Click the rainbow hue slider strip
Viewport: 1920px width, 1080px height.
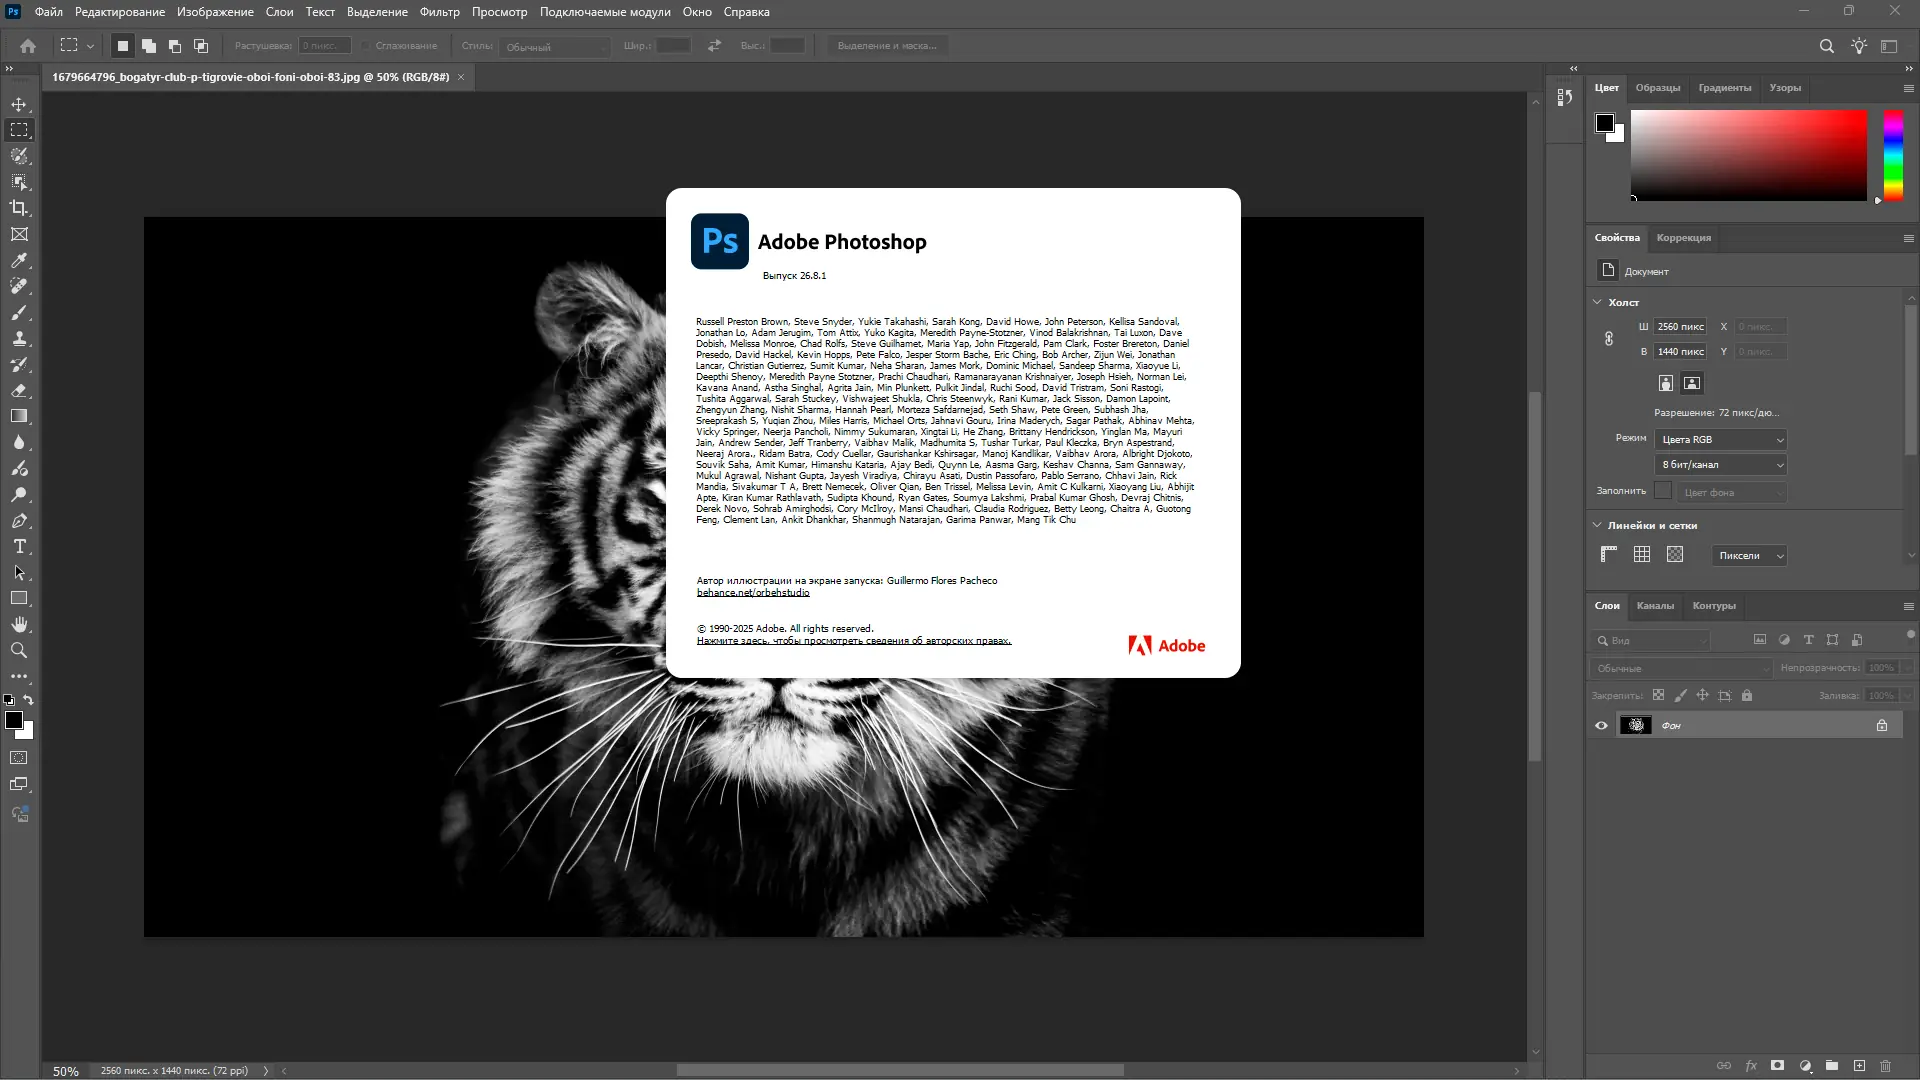[1893, 155]
